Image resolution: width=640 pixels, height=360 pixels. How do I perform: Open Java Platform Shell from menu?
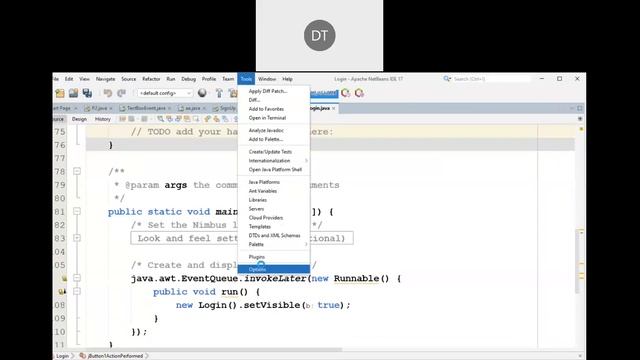coord(273,169)
